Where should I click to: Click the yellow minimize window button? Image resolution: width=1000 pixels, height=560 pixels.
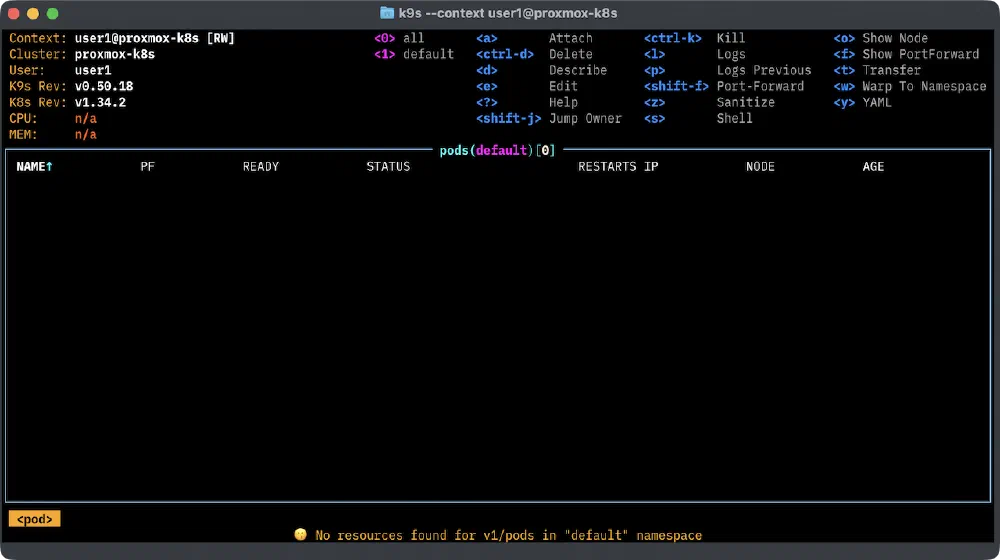point(33,14)
